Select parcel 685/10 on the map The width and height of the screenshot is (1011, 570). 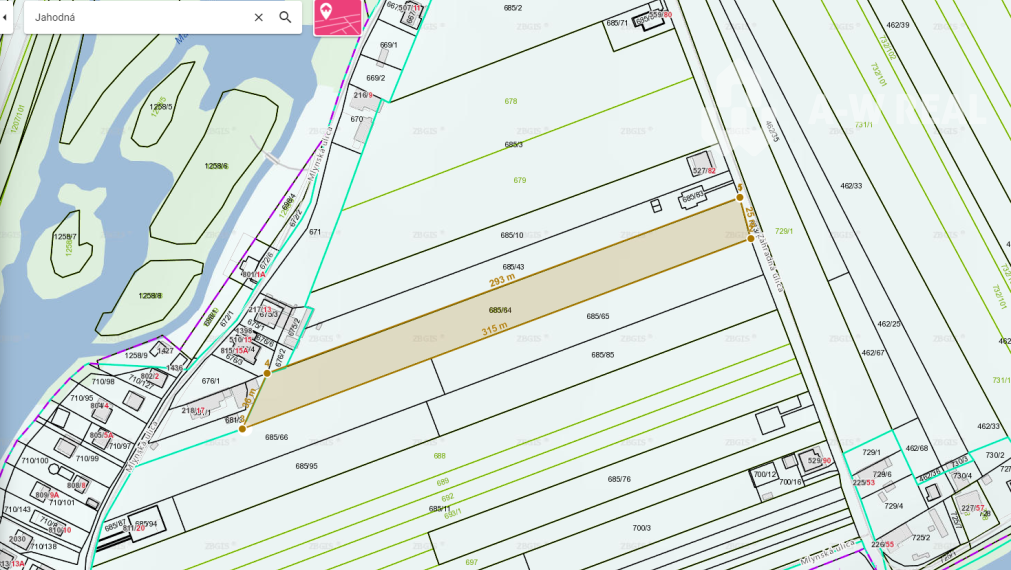click(x=512, y=235)
